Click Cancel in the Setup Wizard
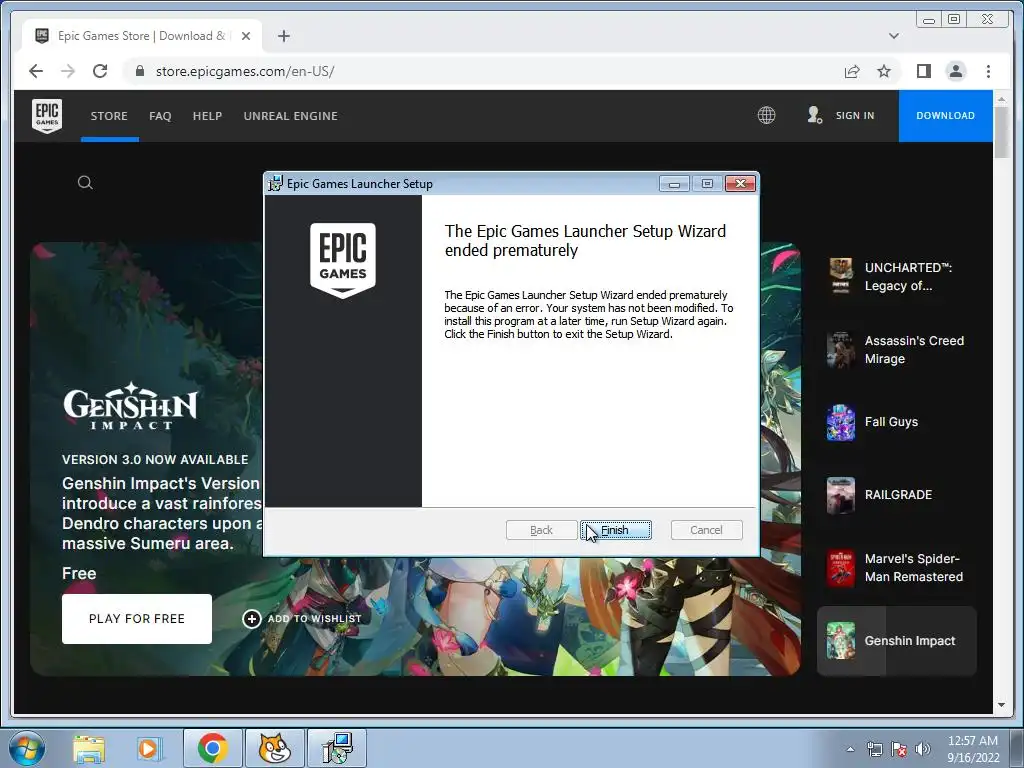 (x=707, y=530)
